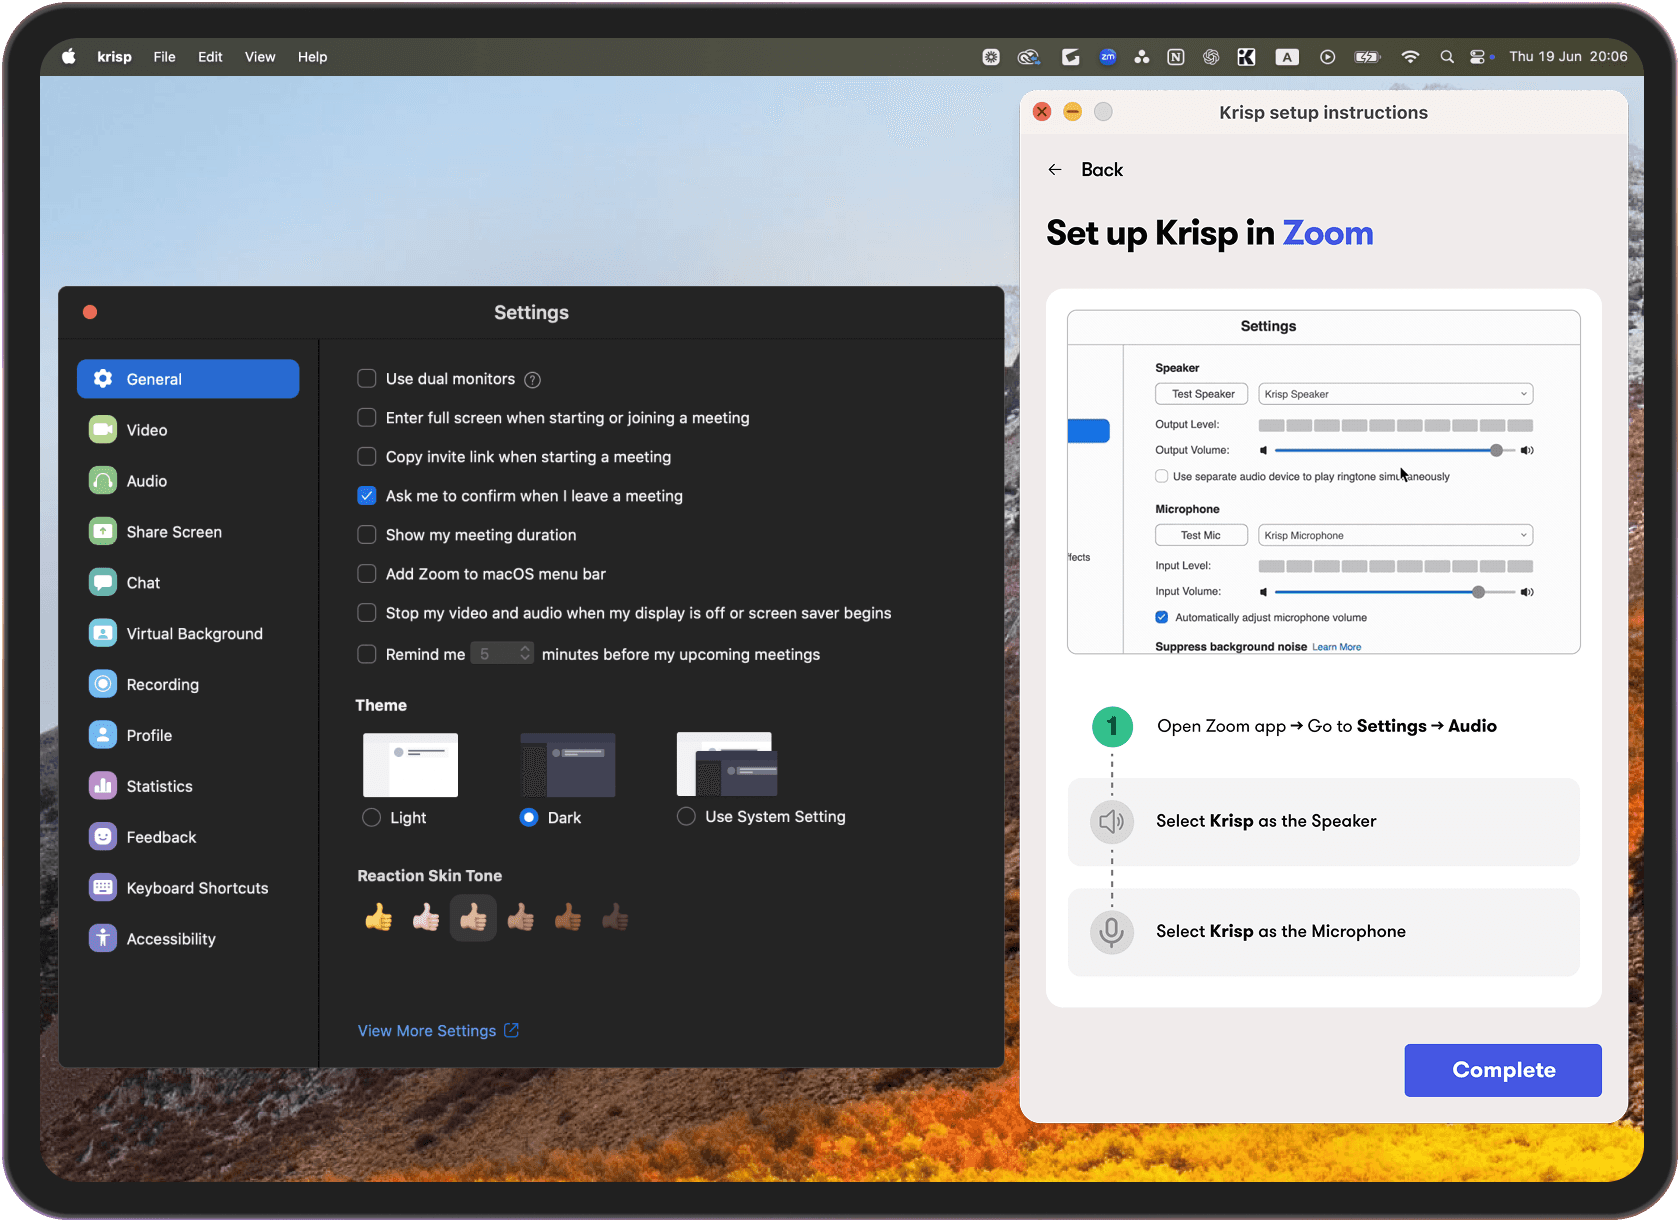This screenshot has height=1220, width=1678.
Task: Click the keyboard input source A icon
Action: tap(1288, 57)
